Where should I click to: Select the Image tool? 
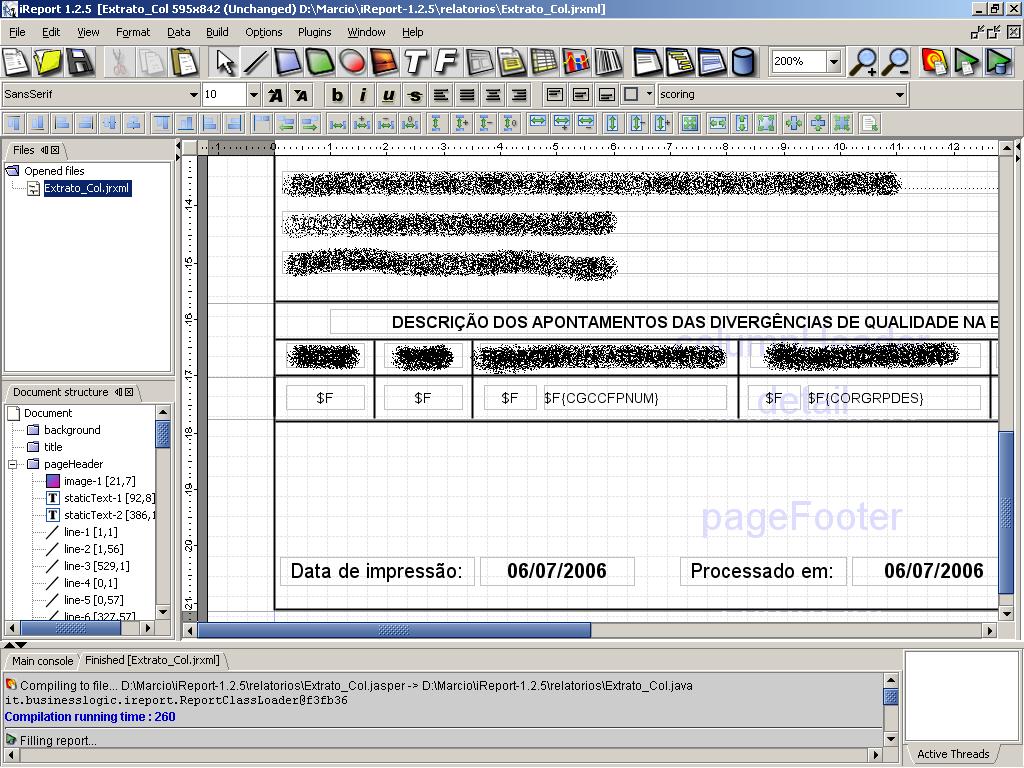pyautogui.click(x=384, y=62)
